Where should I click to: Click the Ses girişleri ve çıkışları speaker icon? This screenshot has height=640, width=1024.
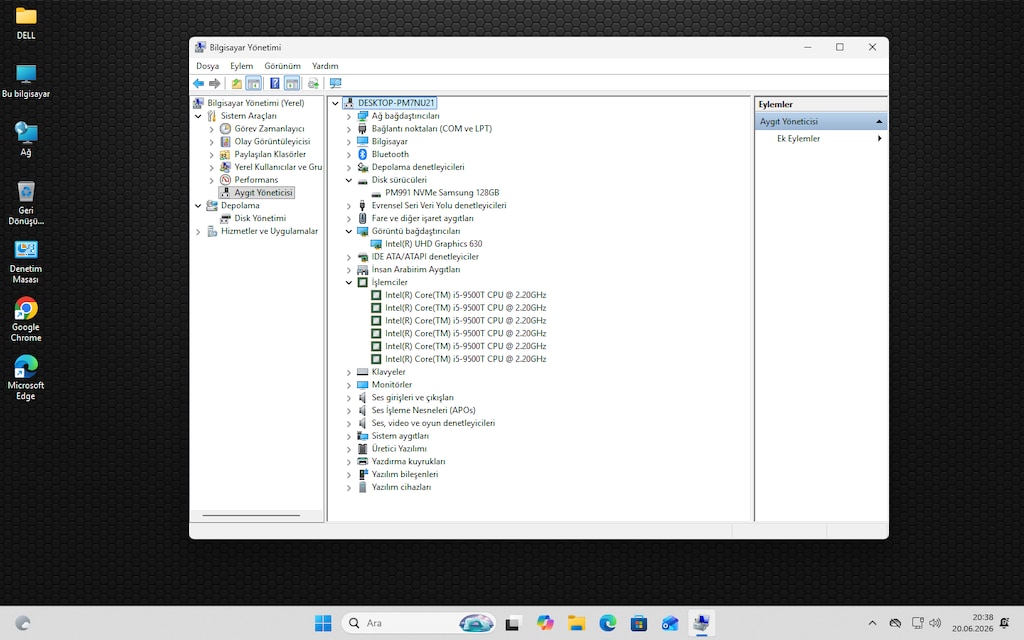(x=363, y=398)
